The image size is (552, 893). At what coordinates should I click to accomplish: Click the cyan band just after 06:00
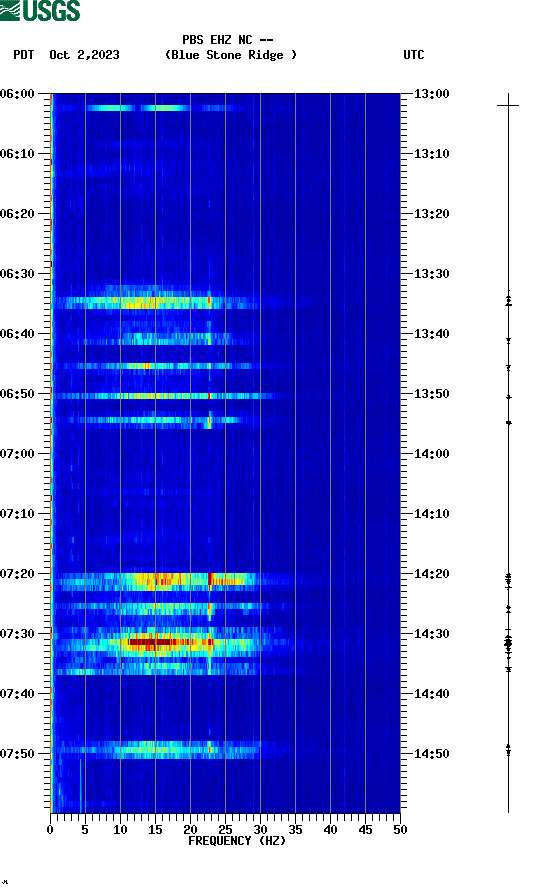(138, 108)
